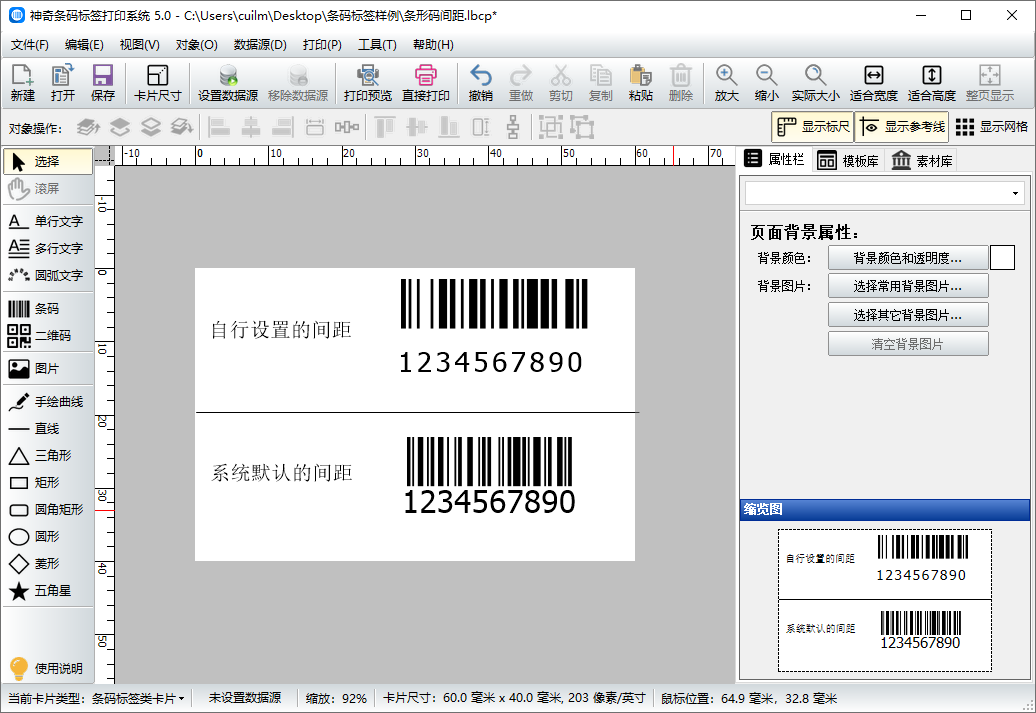Click the 卡片尺寸 60.0 毫米 status text
The image size is (1036, 713).
tap(514, 698)
